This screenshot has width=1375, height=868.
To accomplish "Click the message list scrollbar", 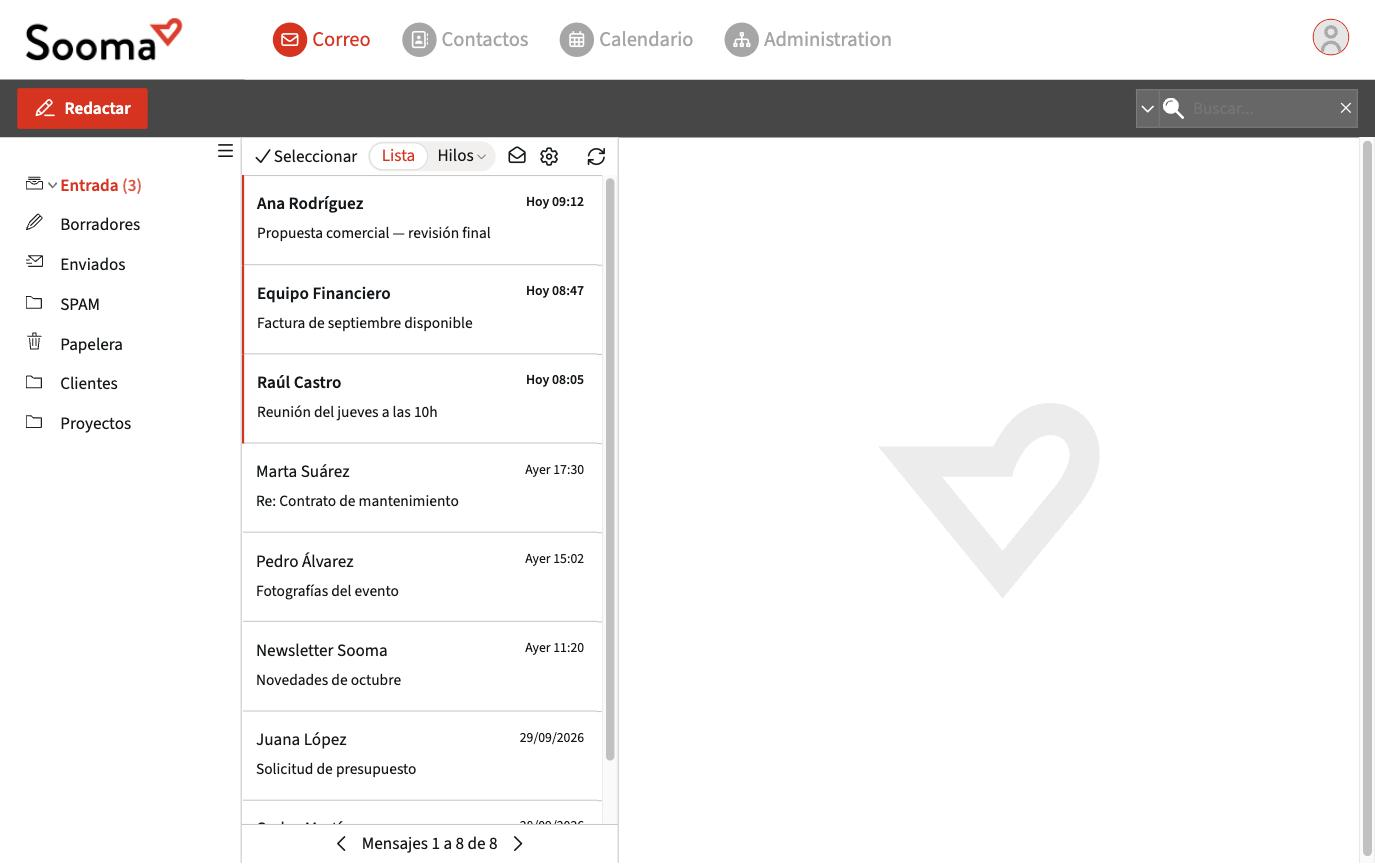I will click(x=610, y=469).
